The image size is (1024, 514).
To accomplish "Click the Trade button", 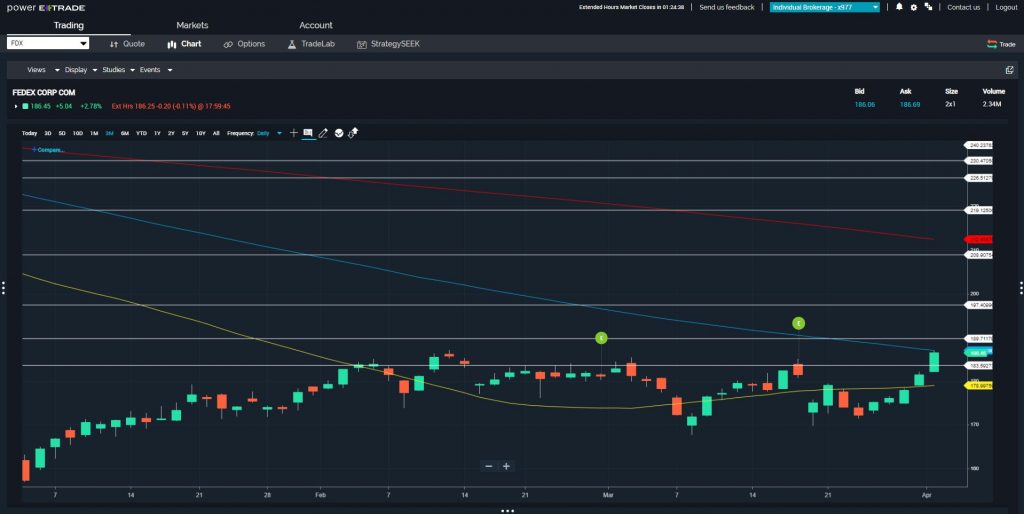I will [1001, 44].
